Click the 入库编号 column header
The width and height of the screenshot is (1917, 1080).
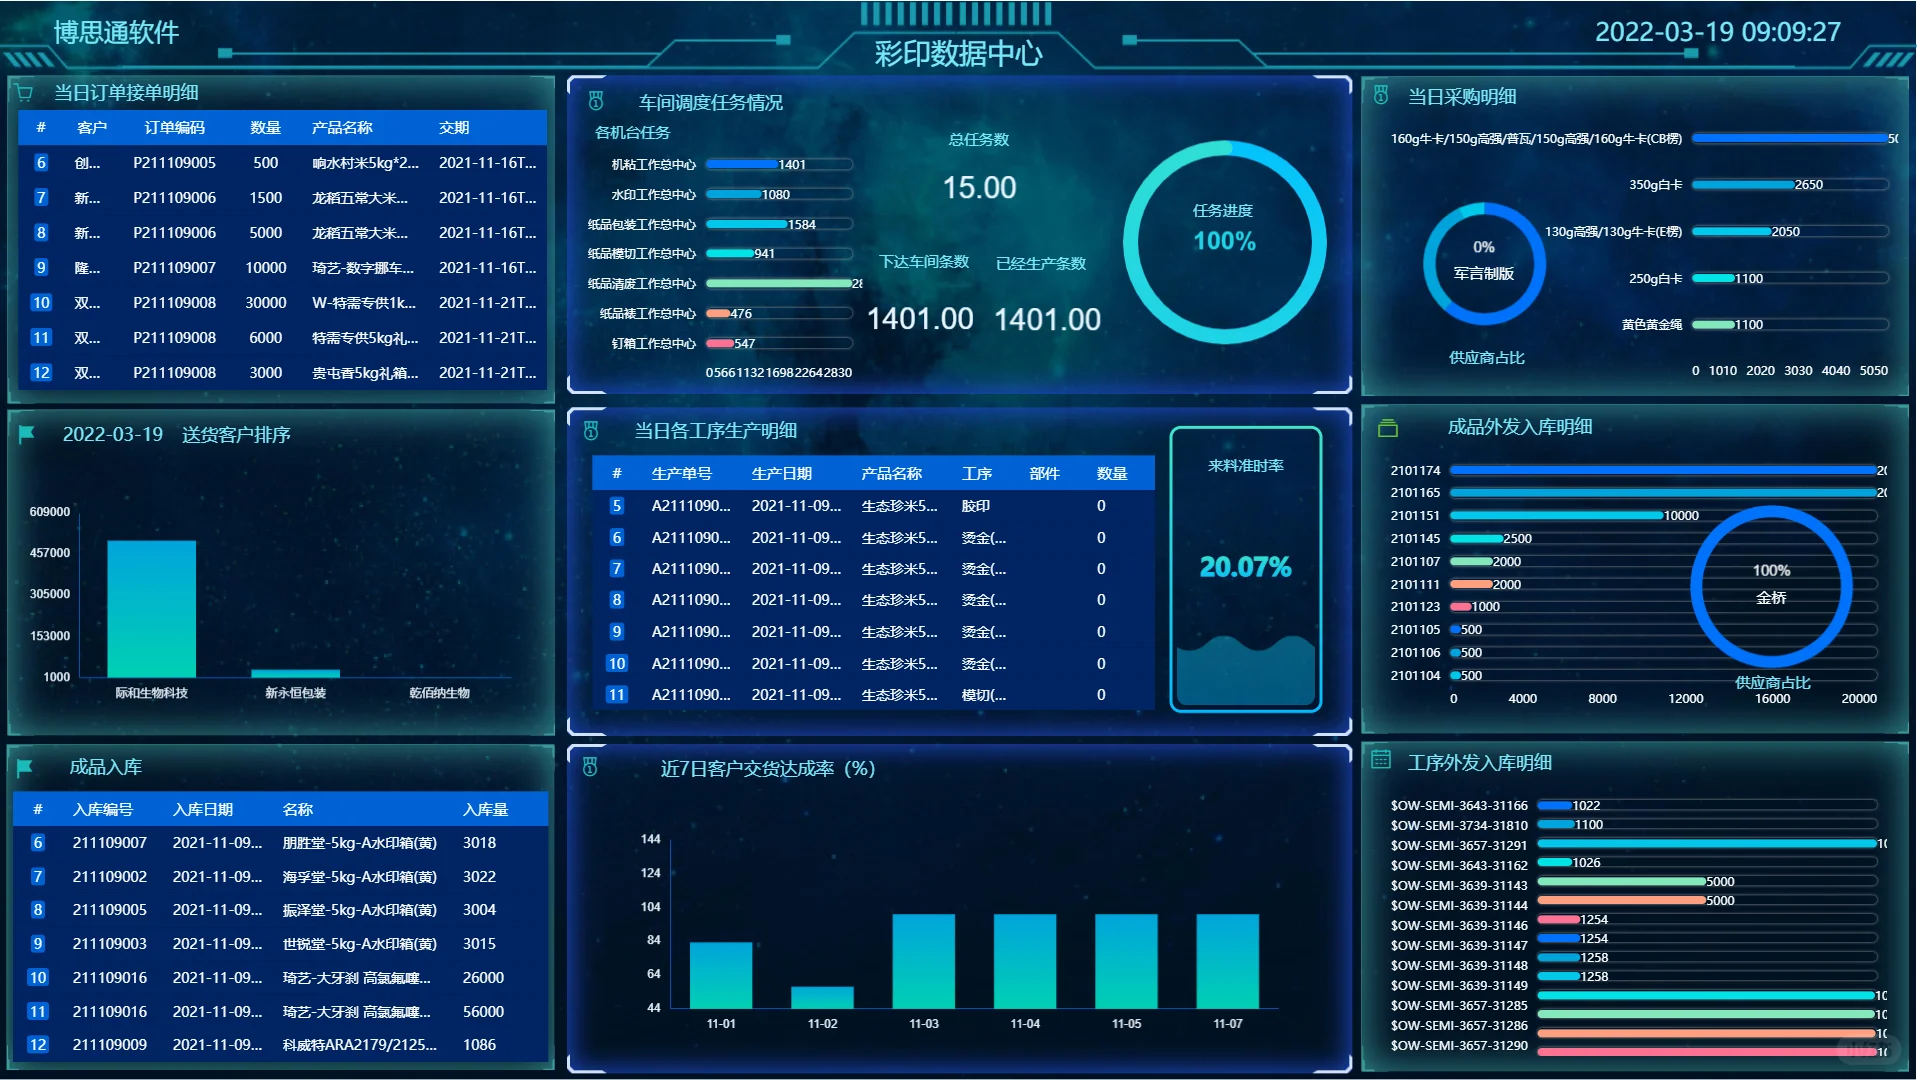[103, 810]
